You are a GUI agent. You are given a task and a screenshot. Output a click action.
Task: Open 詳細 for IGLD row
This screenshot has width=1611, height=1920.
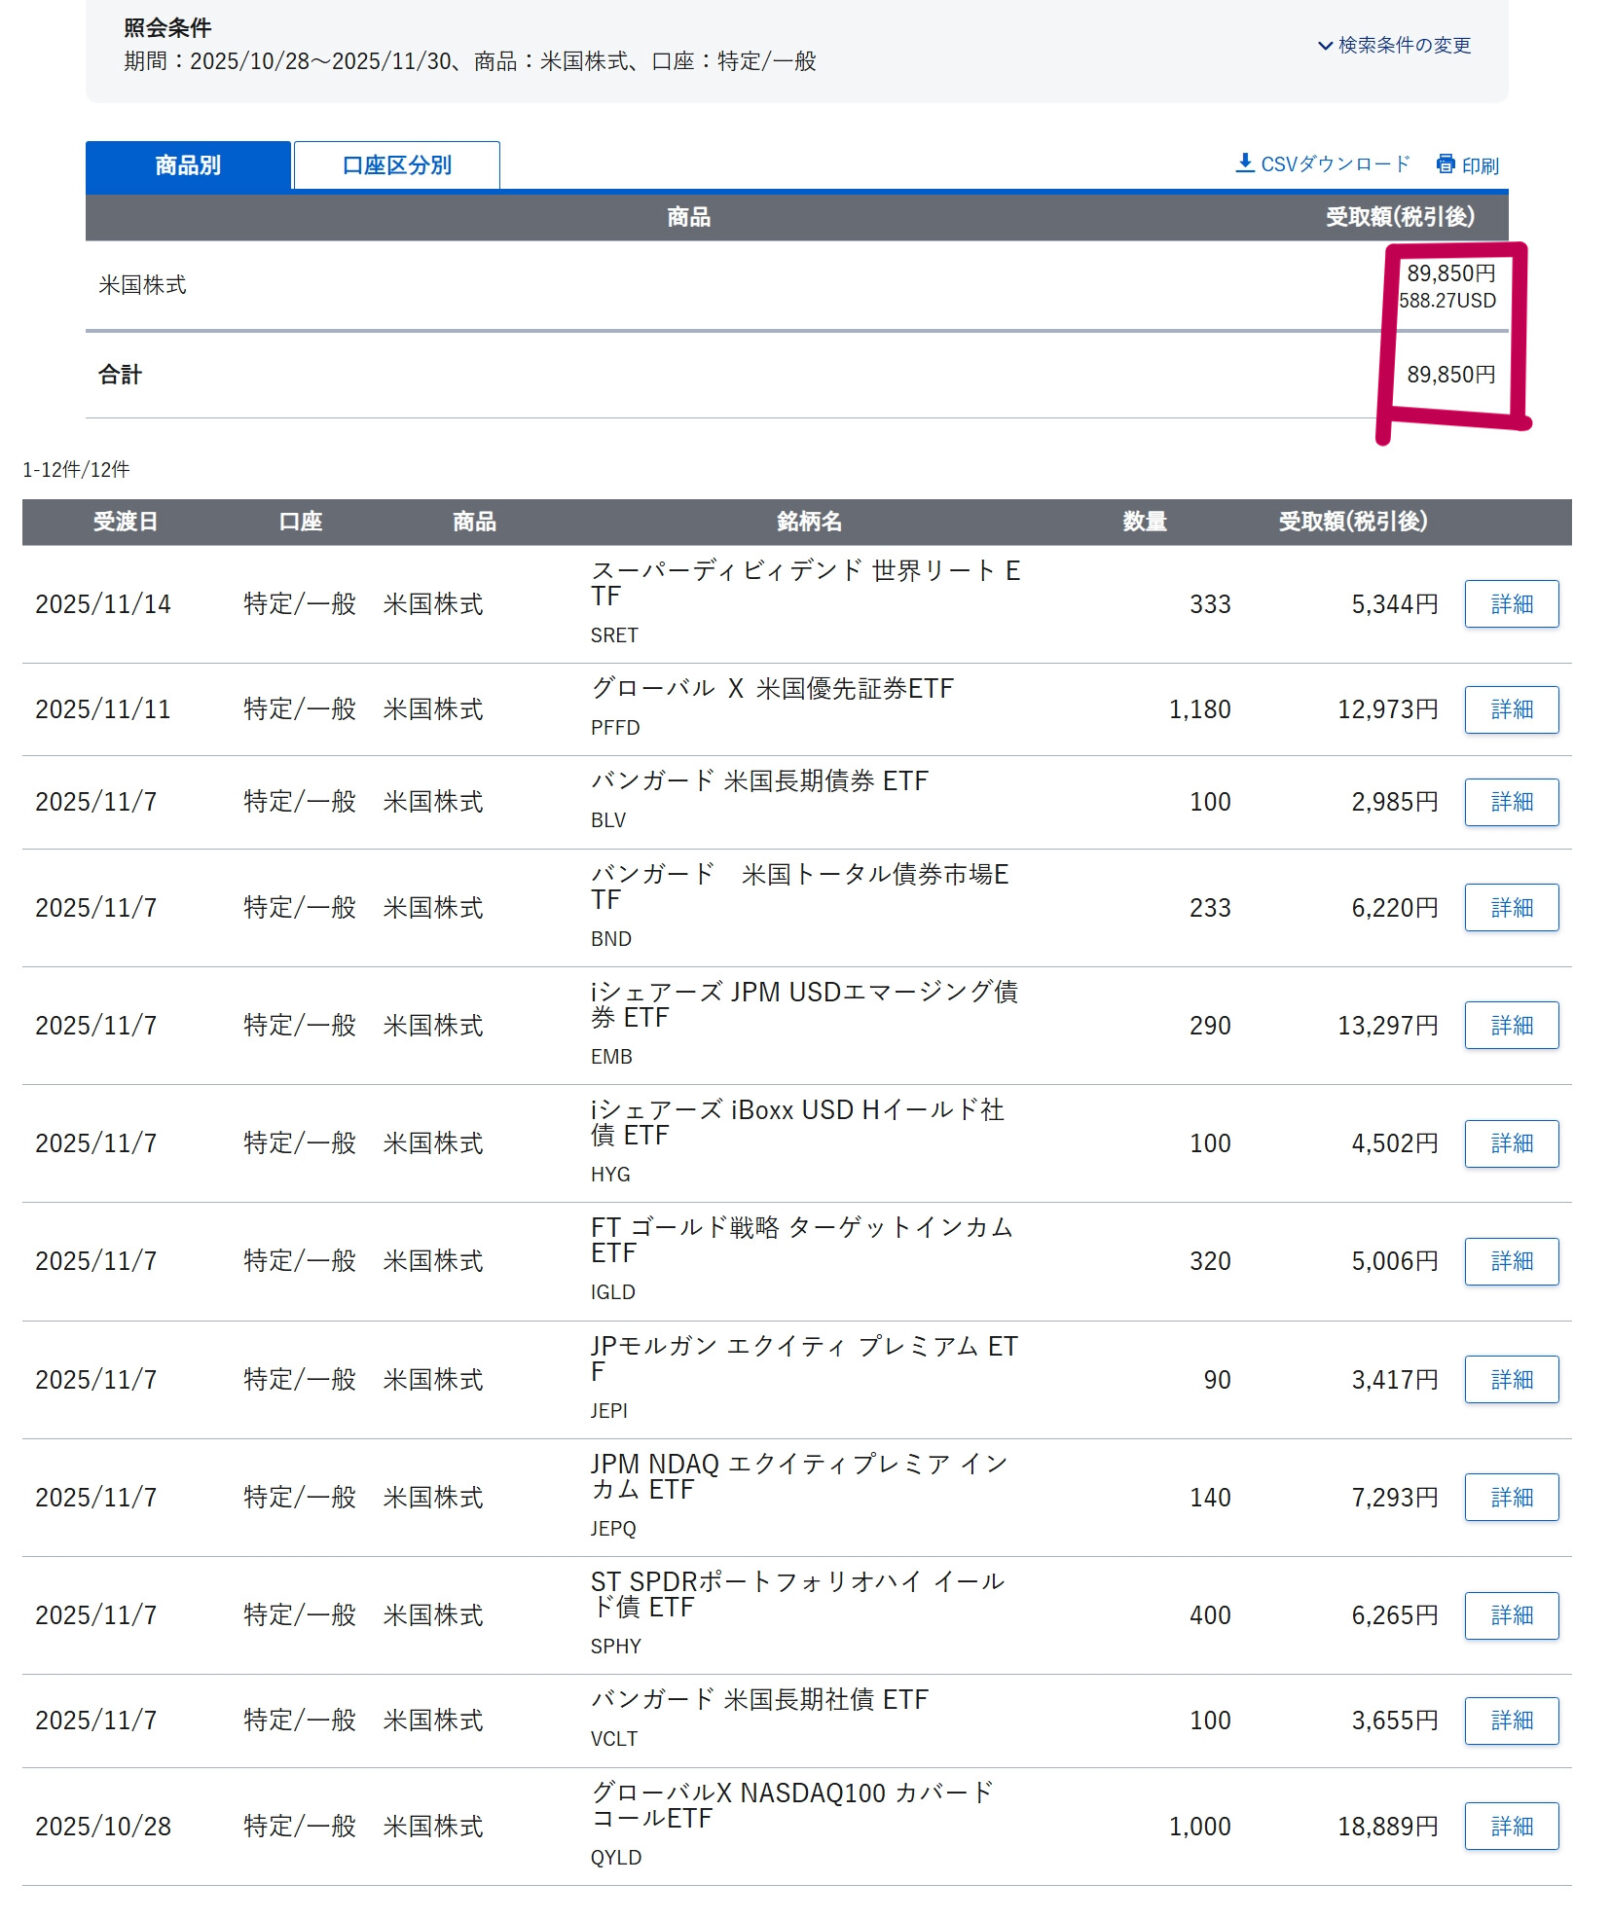pos(1510,1261)
